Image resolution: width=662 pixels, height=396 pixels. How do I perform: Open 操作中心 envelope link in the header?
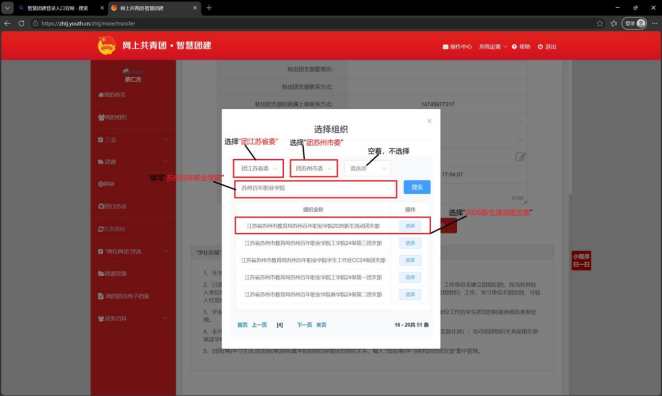[x=457, y=47]
